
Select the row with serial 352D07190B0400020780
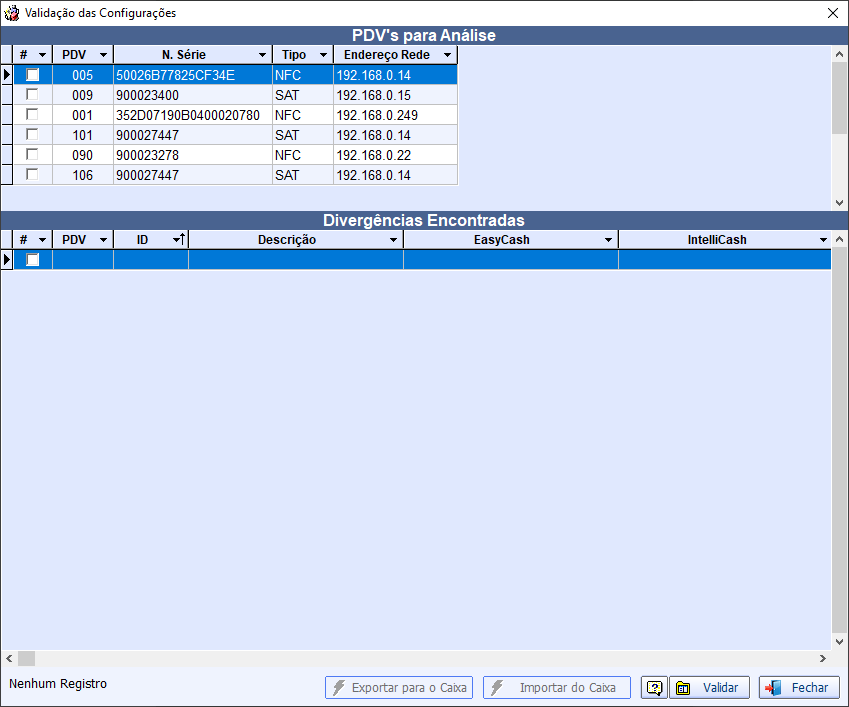(x=187, y=115)
